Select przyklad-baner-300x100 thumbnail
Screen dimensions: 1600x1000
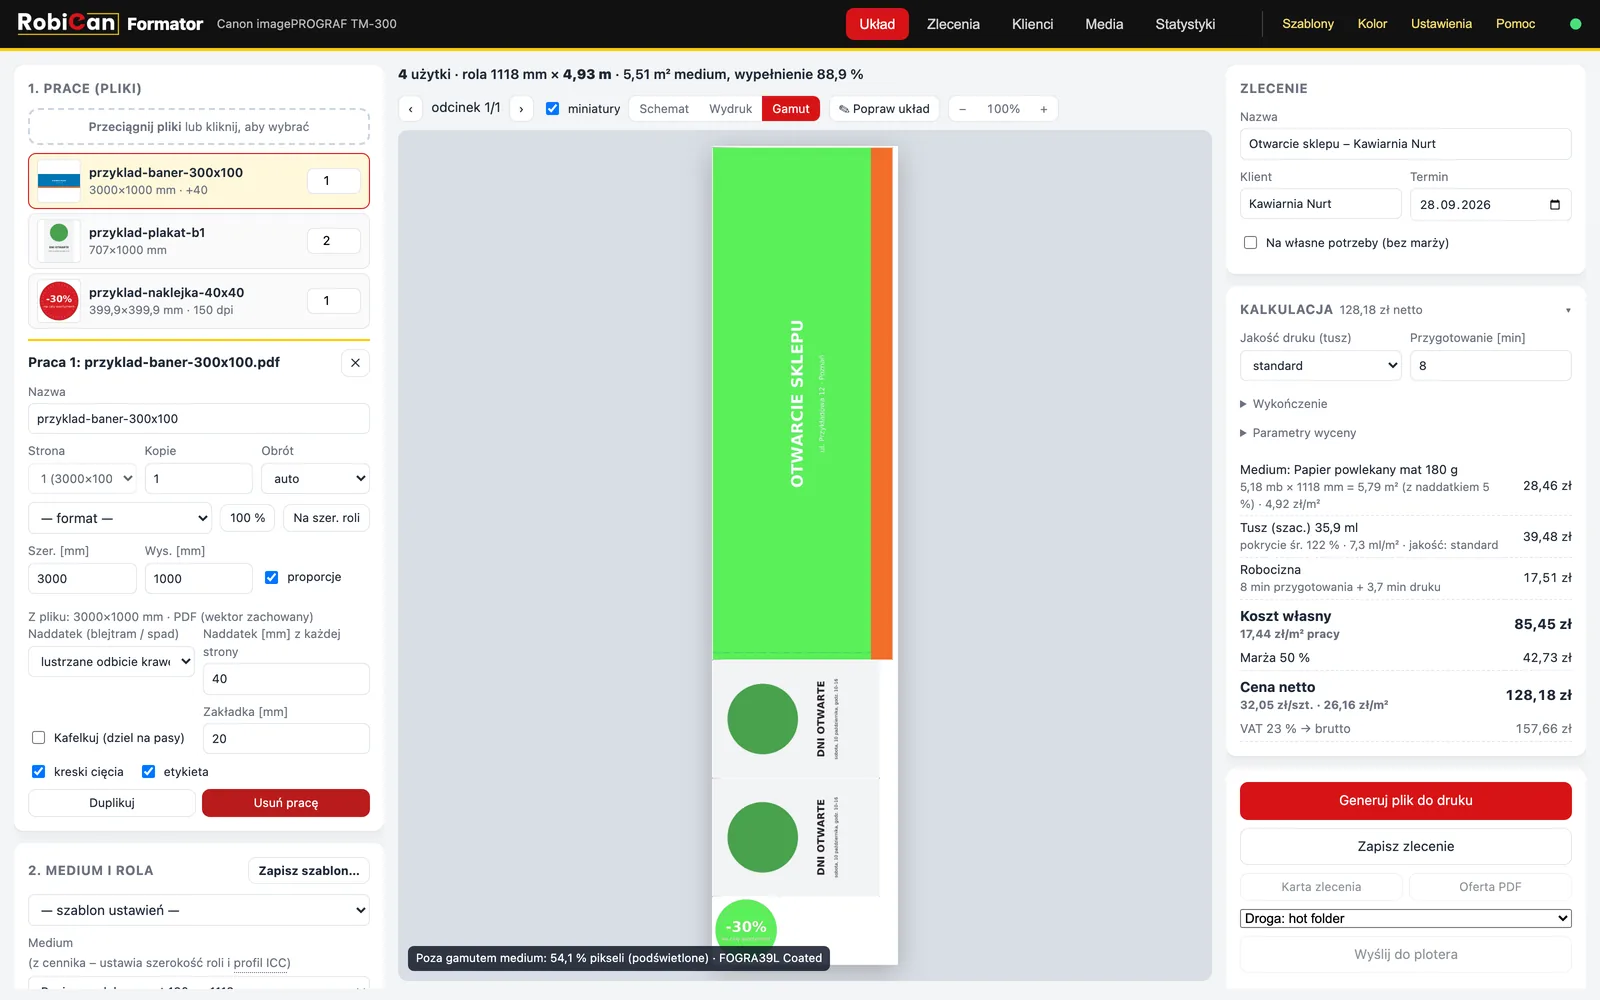click(59, 181)
